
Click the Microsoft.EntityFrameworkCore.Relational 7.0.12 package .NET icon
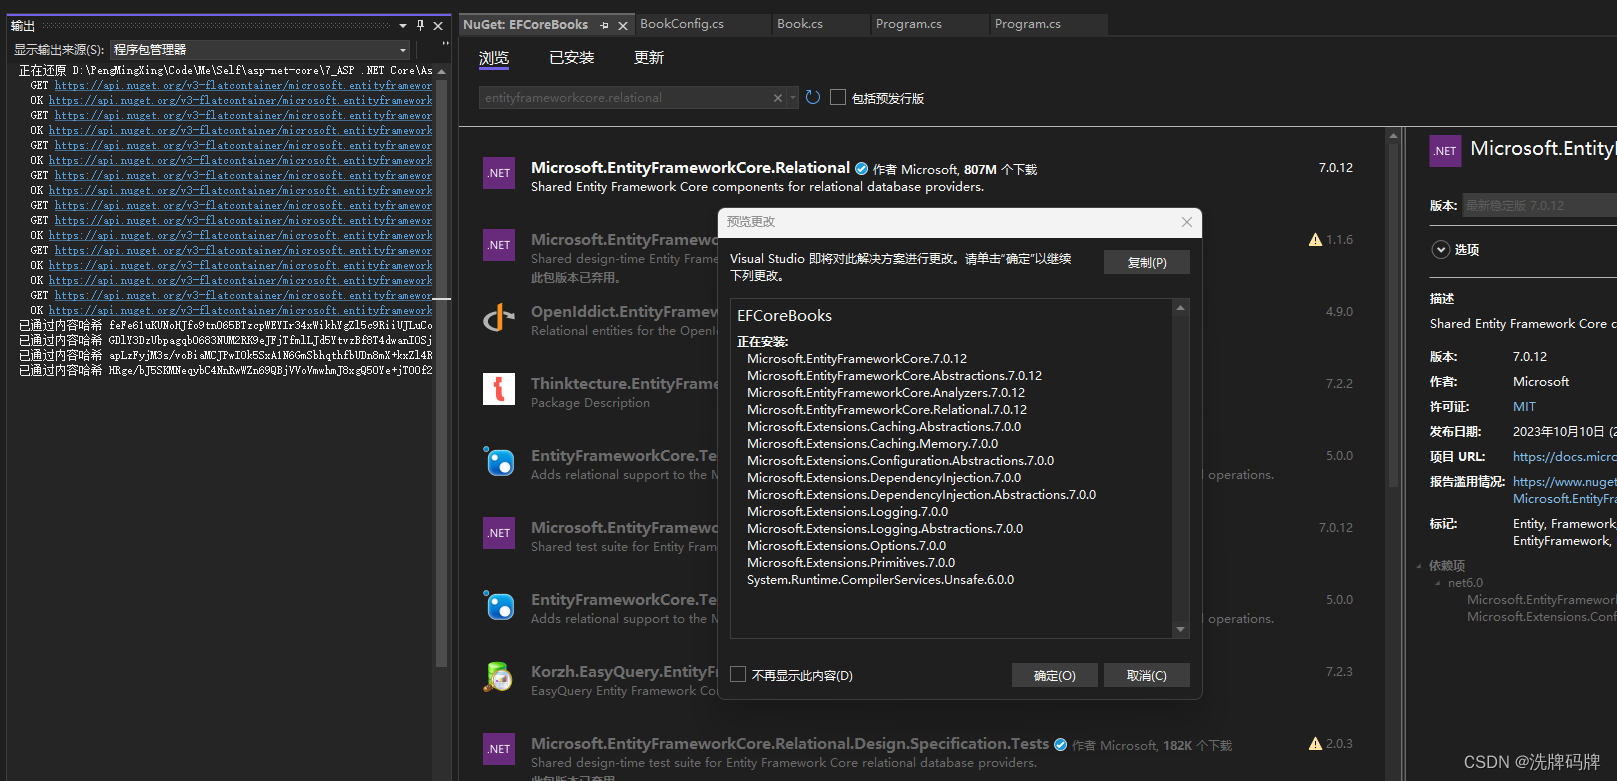[x=499, y=173]
